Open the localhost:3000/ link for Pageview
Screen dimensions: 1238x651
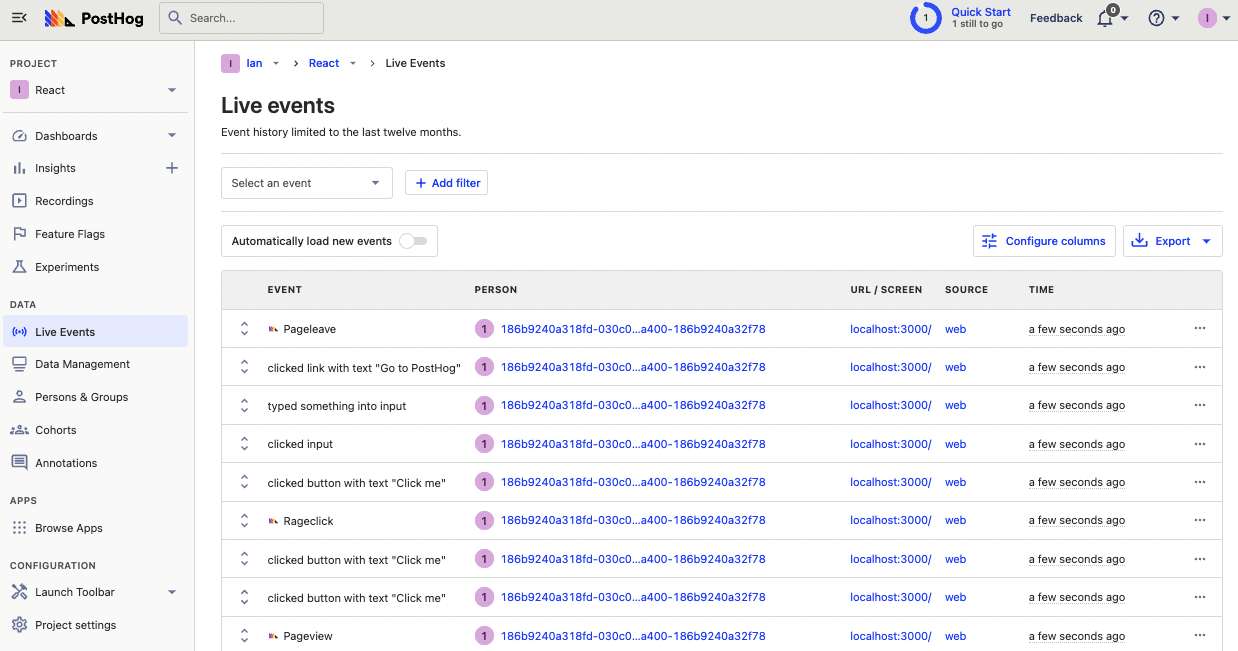coord(890,636)
